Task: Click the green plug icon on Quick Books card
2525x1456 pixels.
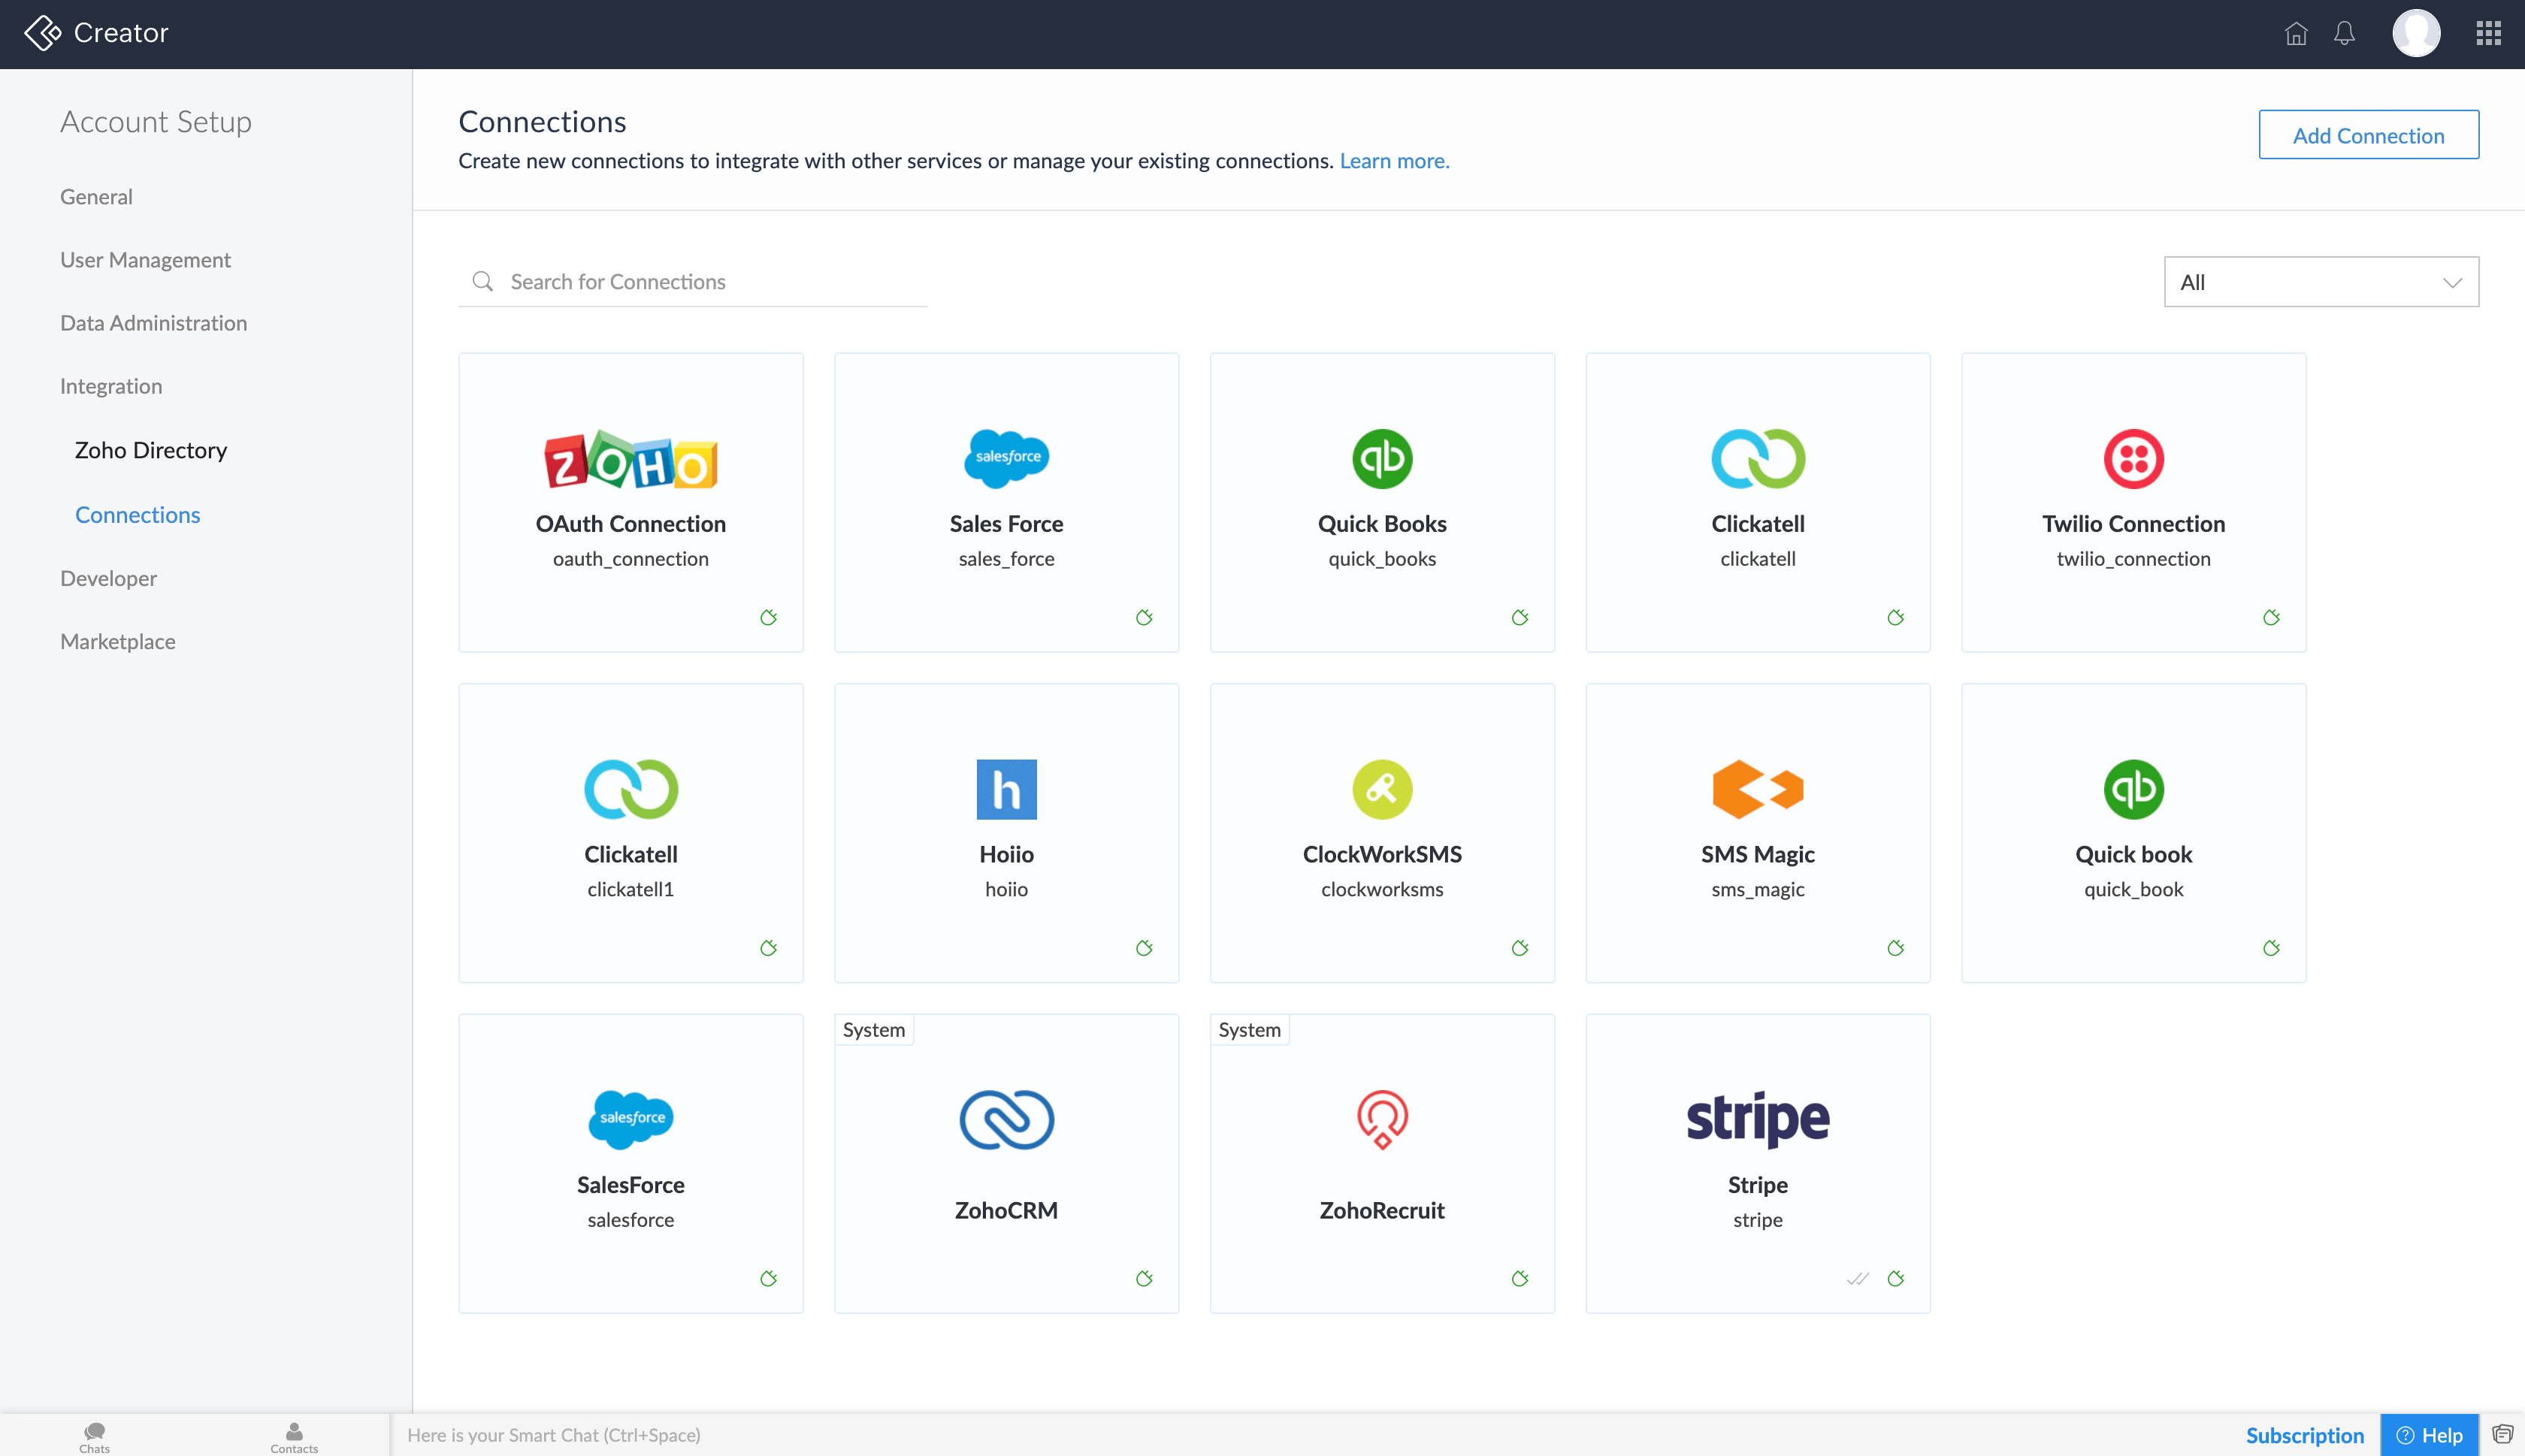Action: click(1520, 617)
